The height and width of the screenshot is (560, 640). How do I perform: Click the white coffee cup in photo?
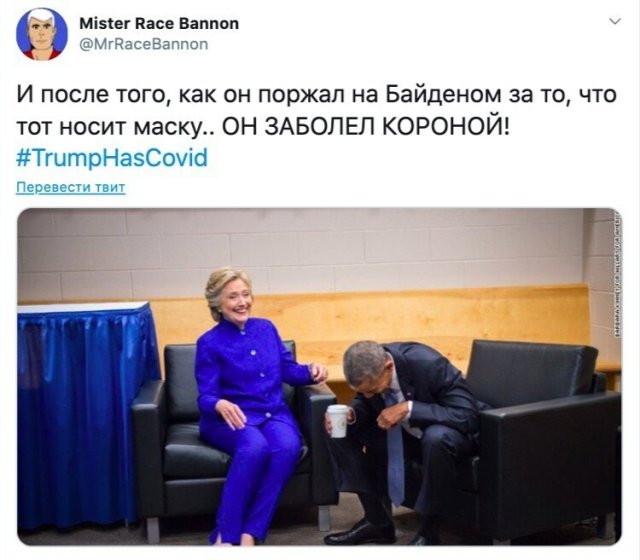tap(338, 421)
